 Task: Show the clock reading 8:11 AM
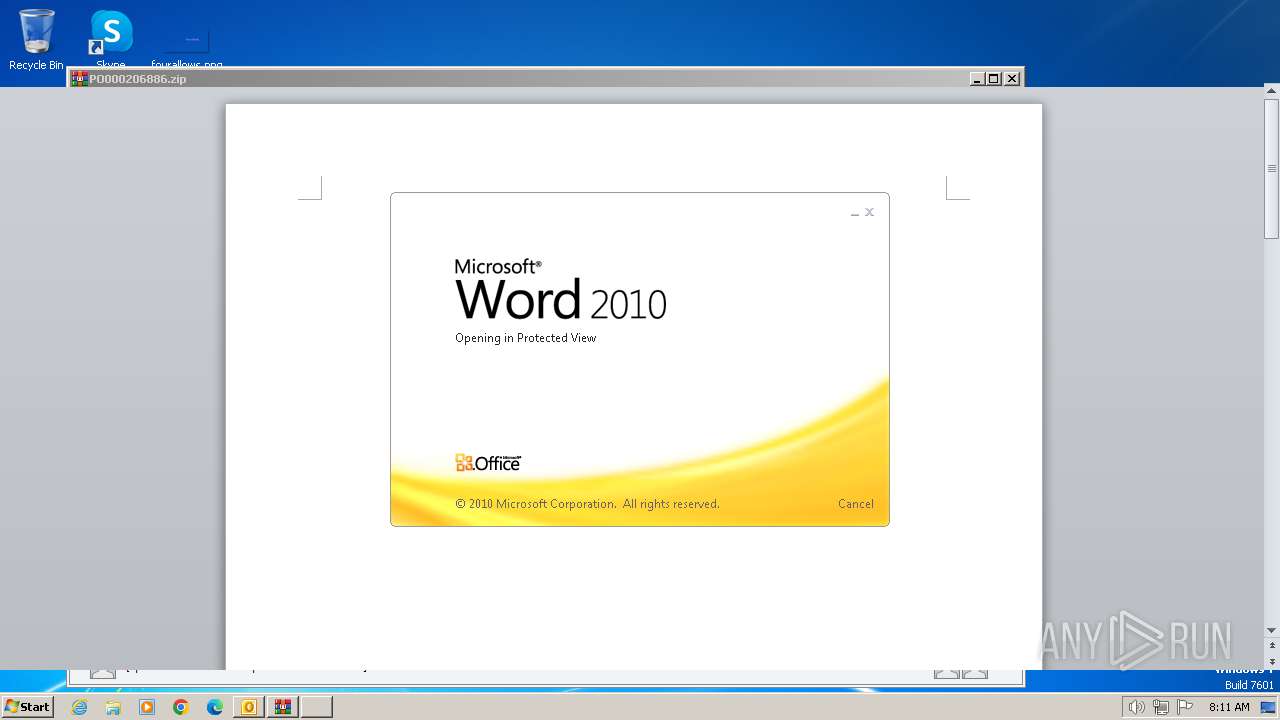coord(1229,707)
